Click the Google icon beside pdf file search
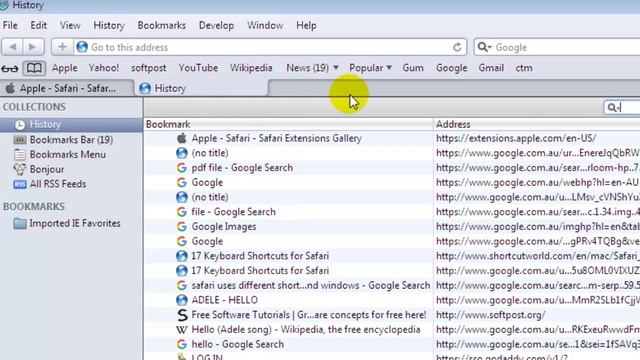The height and width of the screenshot is (360, 640). 182,168
